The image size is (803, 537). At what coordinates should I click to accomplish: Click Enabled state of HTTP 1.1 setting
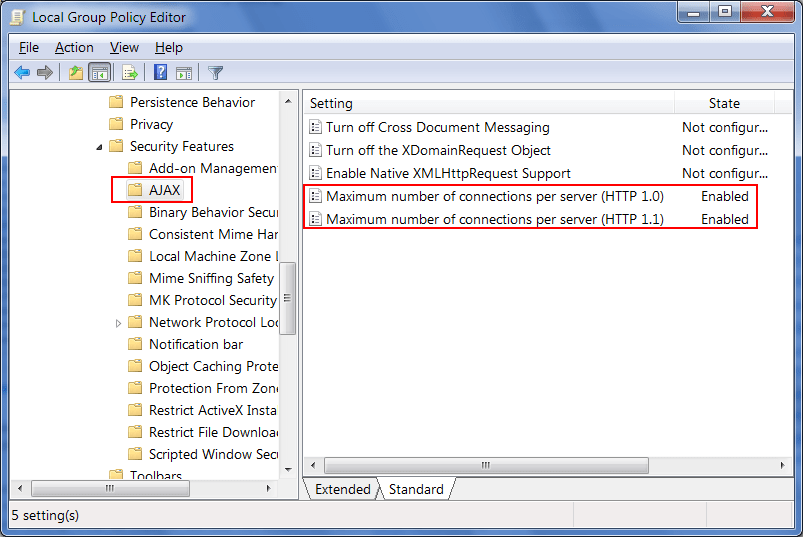pos(725,219)
